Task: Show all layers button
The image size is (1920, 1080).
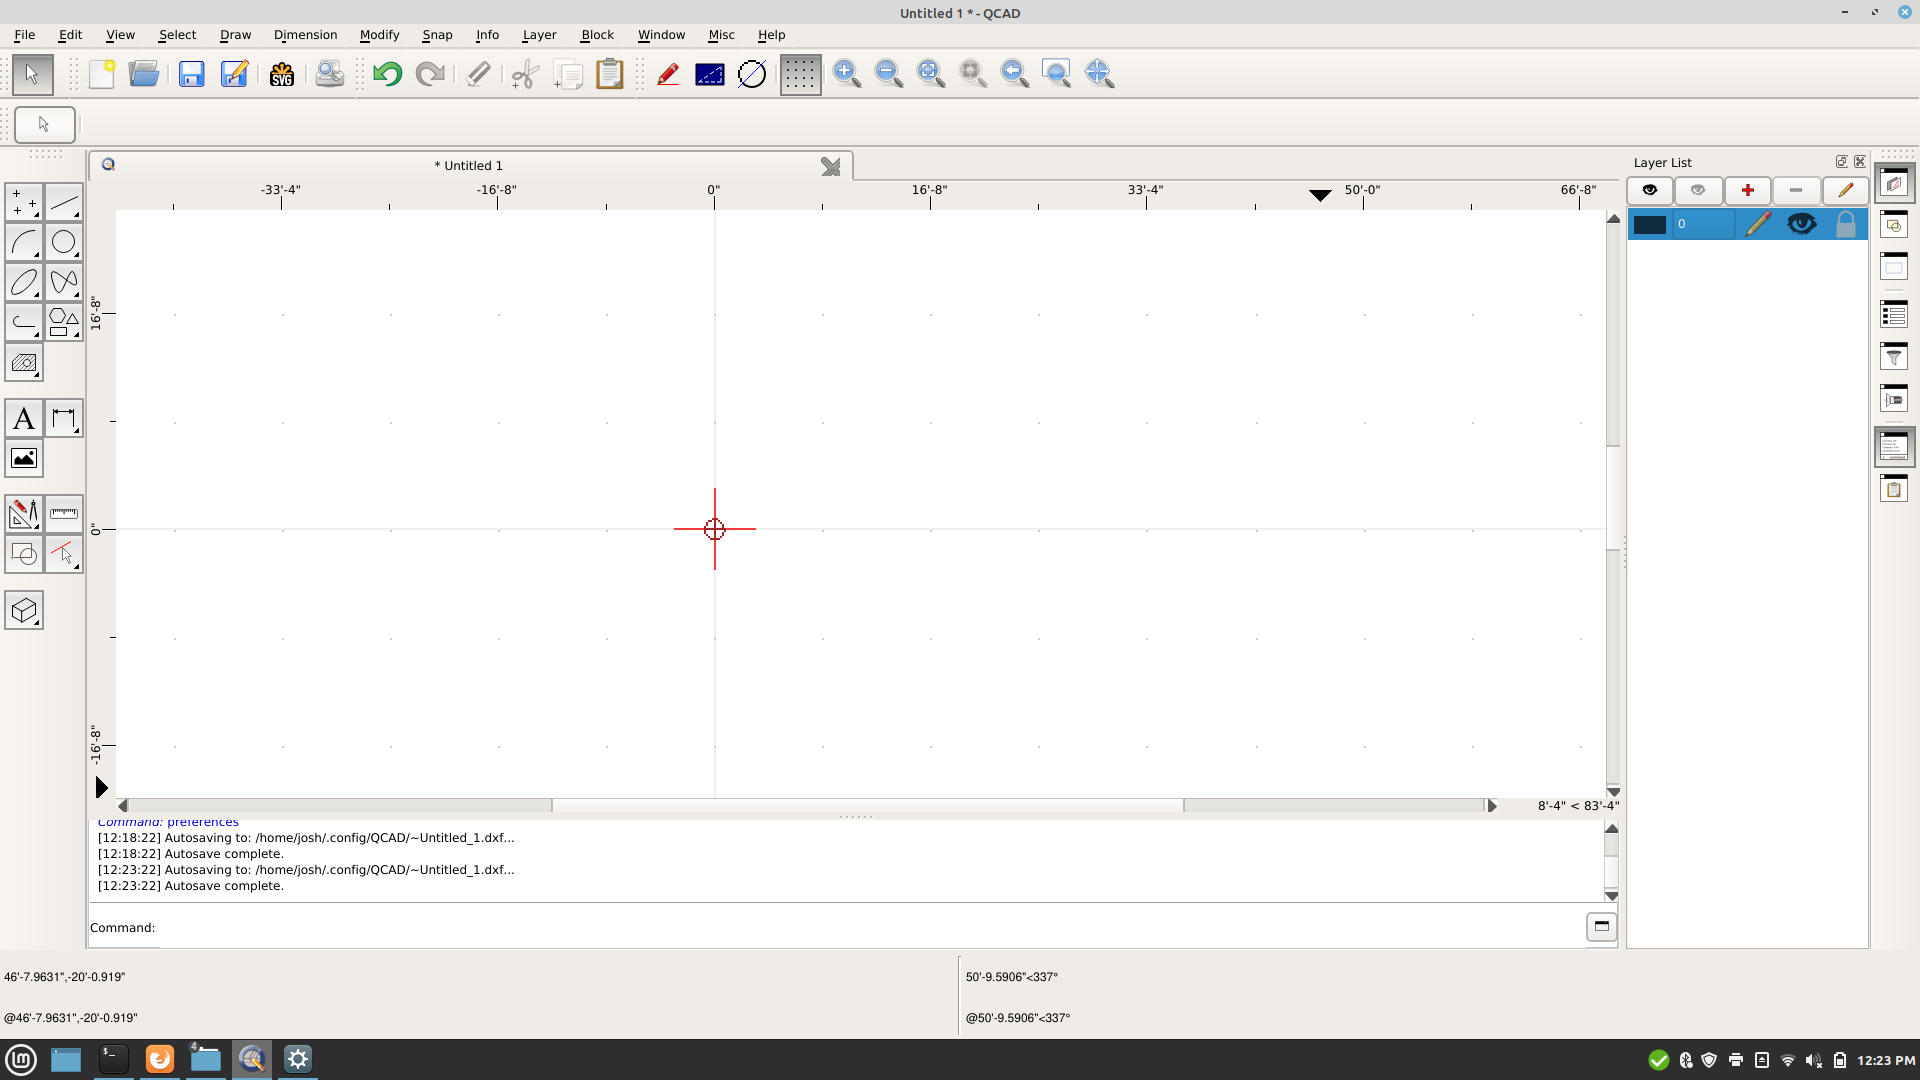Action: [1650, 190]
